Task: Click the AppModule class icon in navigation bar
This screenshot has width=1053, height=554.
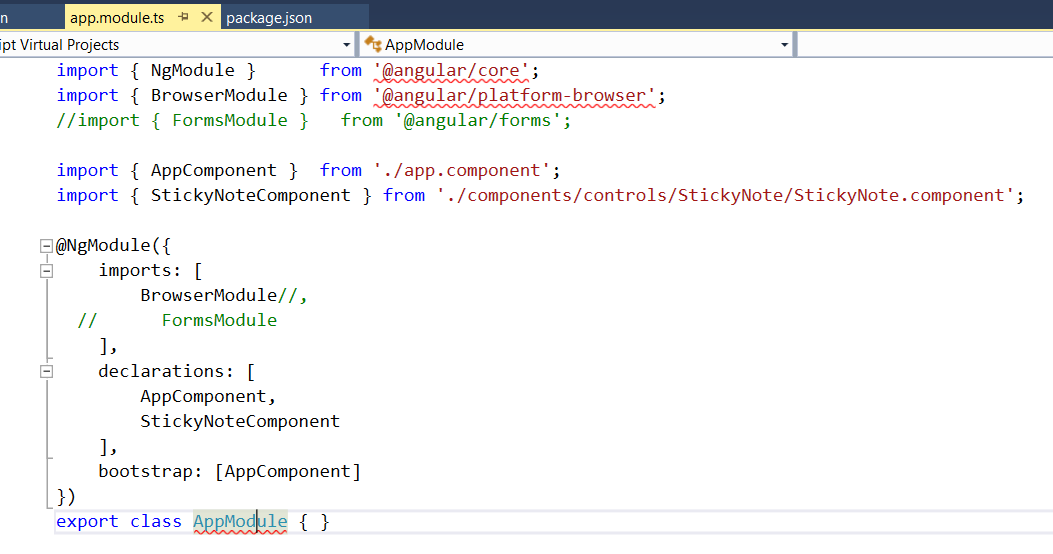Action: (x=373, y=44)
